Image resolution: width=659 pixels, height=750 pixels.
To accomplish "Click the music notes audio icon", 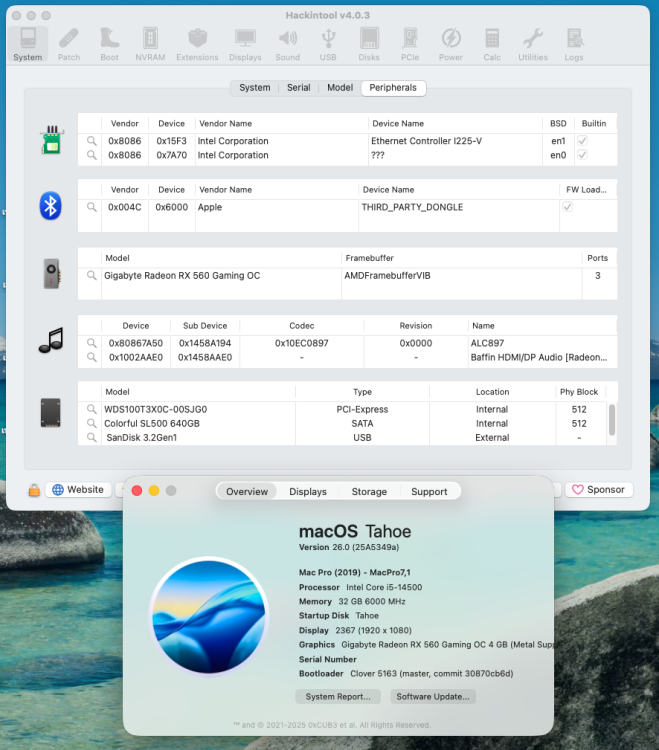I will [51, 340].
